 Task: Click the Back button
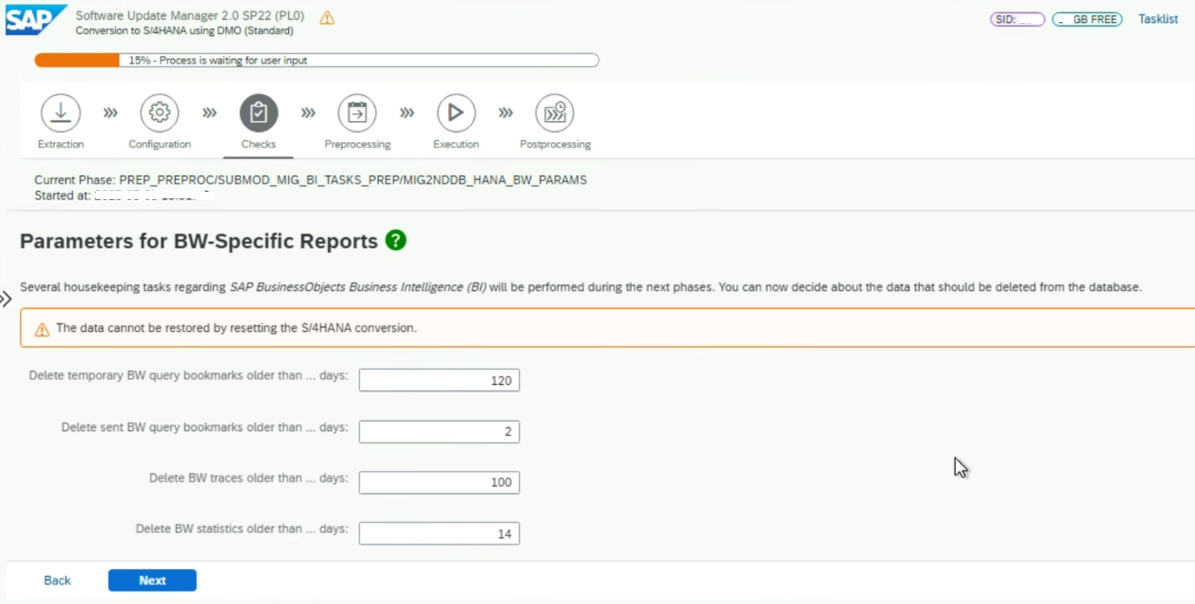(x=57, y=580)
